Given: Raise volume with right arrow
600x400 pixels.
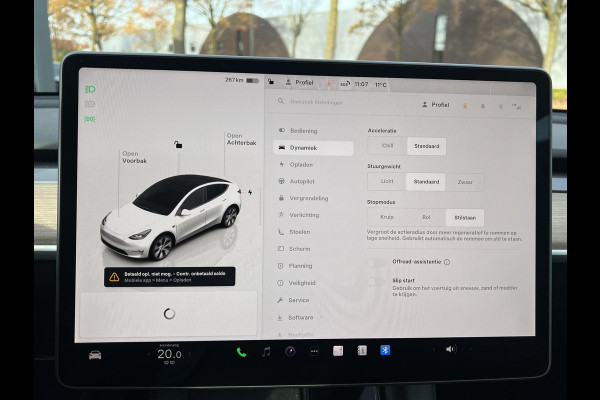Looking at the screenshot, I should 470,349.
